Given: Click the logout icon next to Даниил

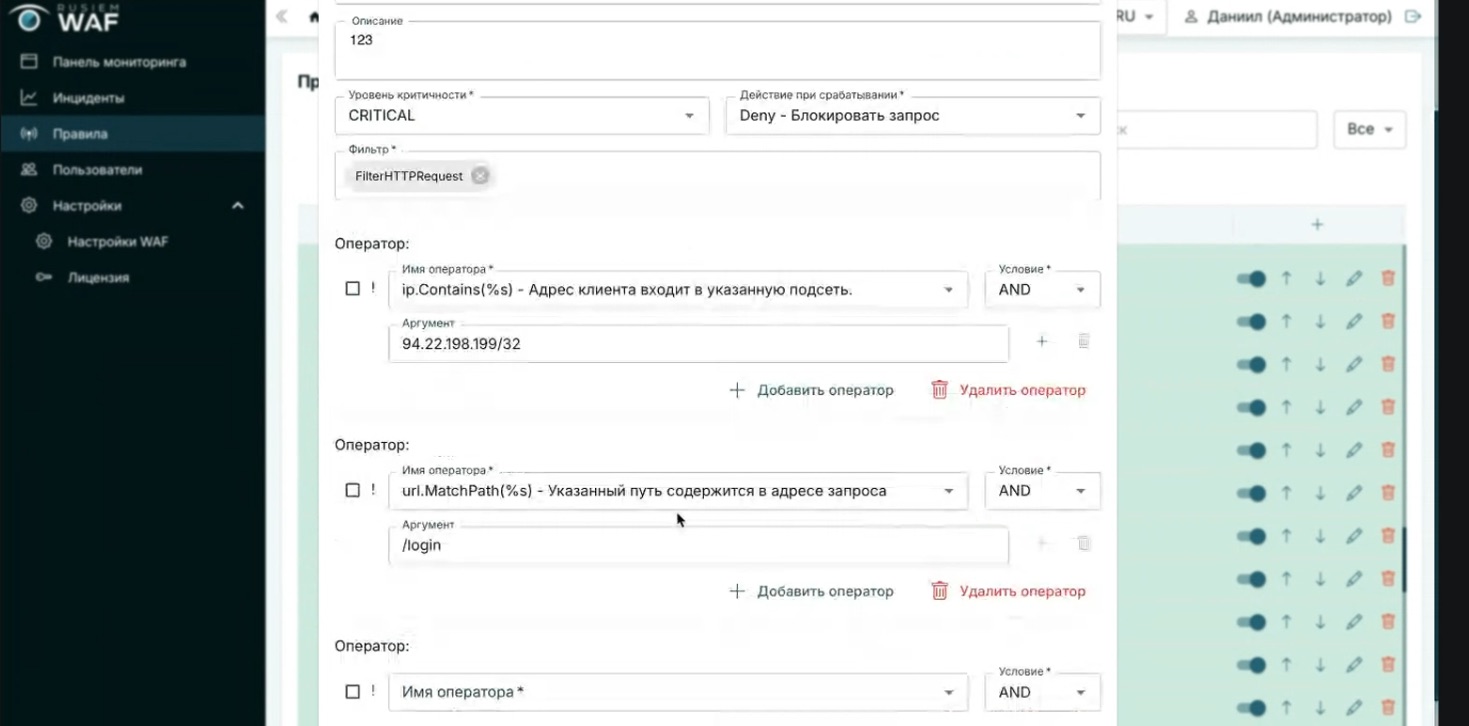Looking at the screenshot, I should point(1413,16).
